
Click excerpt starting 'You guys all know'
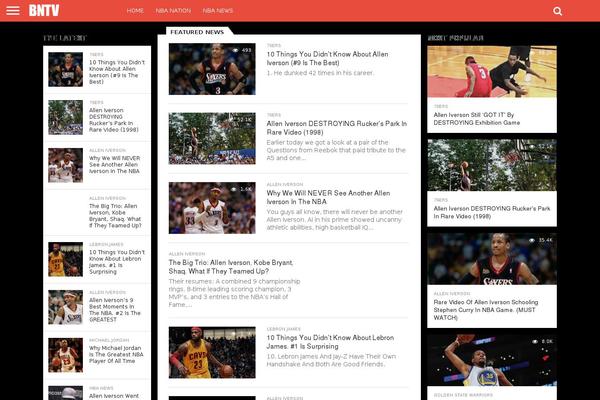click(x=334, y=220)
